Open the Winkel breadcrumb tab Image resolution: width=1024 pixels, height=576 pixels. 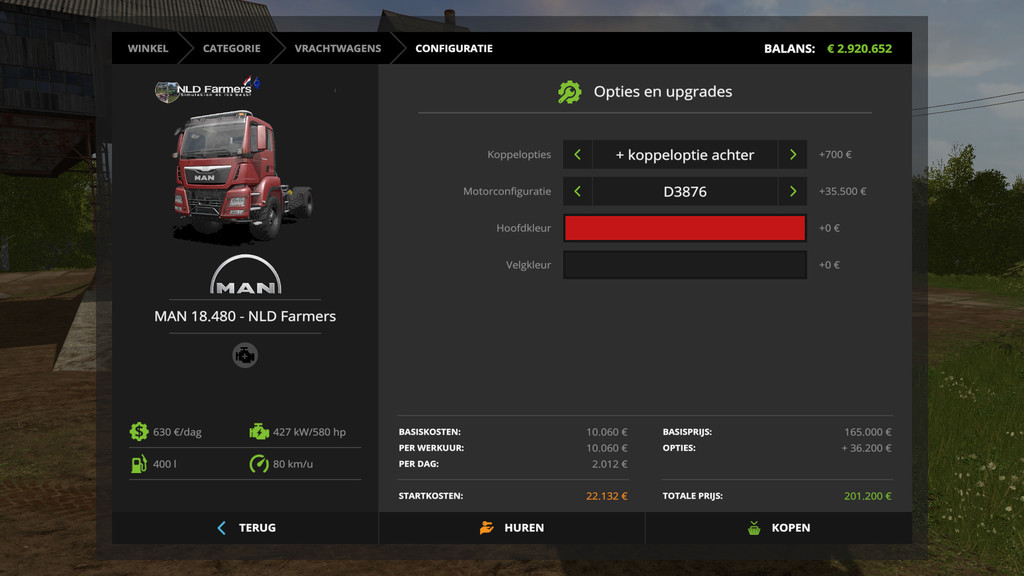coord(147,48)
